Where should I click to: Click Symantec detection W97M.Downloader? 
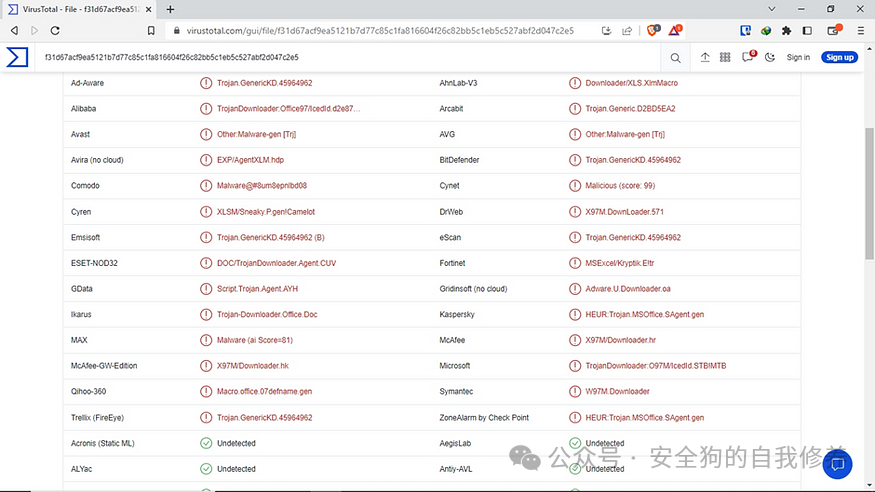click(x=617, y=392)
